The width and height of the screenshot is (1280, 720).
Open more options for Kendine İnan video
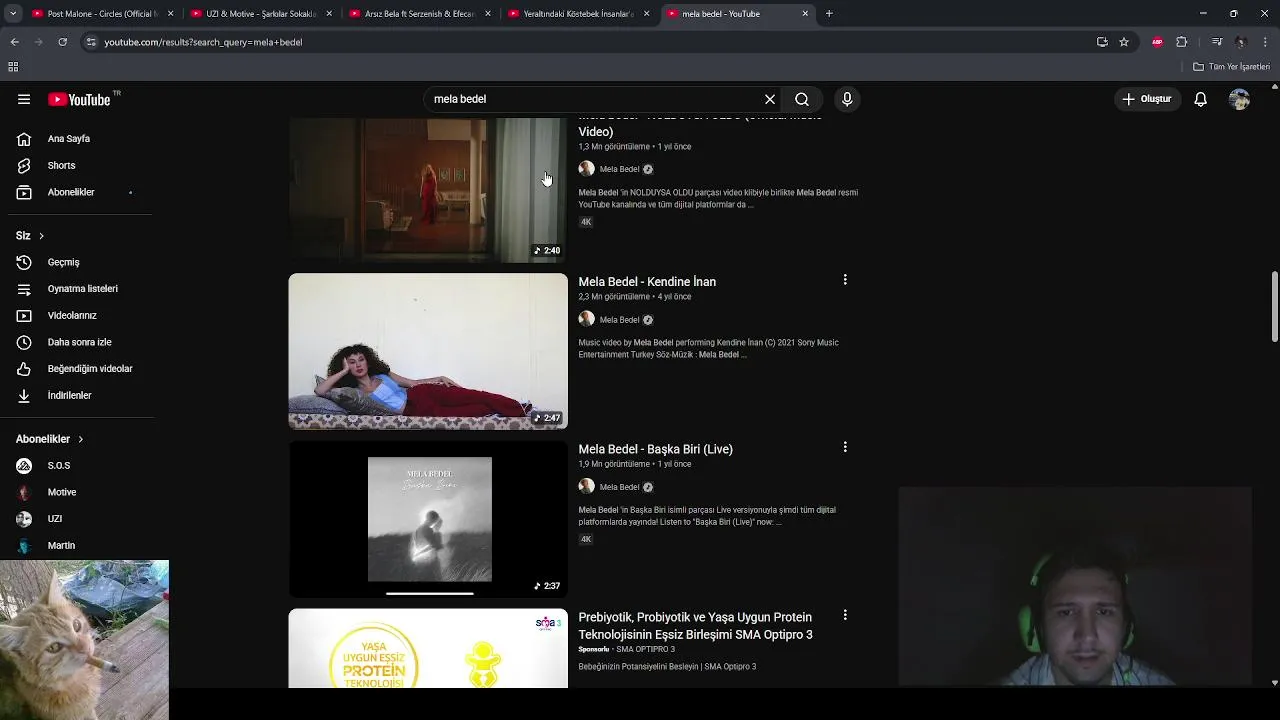coord(845,280)
